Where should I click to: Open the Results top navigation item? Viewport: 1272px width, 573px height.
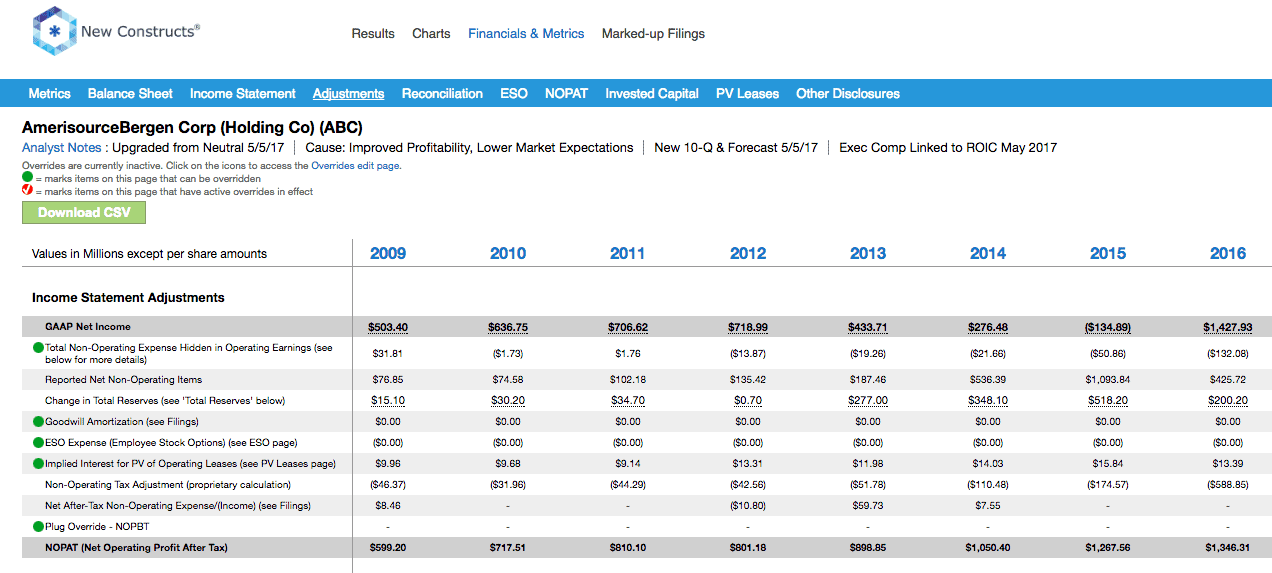click(x=373, y=34)
